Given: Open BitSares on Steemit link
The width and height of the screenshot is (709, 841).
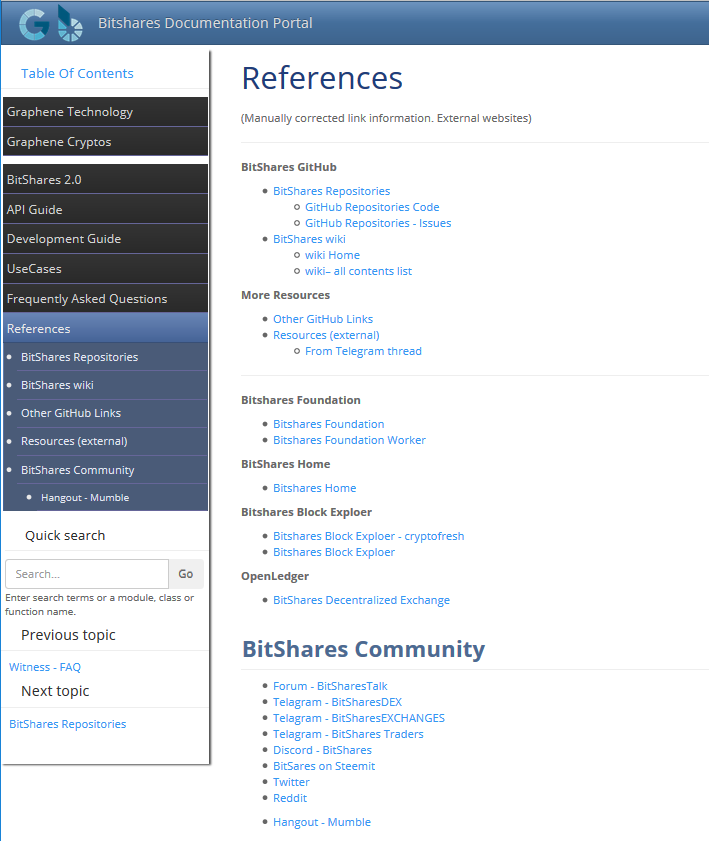Looking at the screenshot, I should coord(324,766).
